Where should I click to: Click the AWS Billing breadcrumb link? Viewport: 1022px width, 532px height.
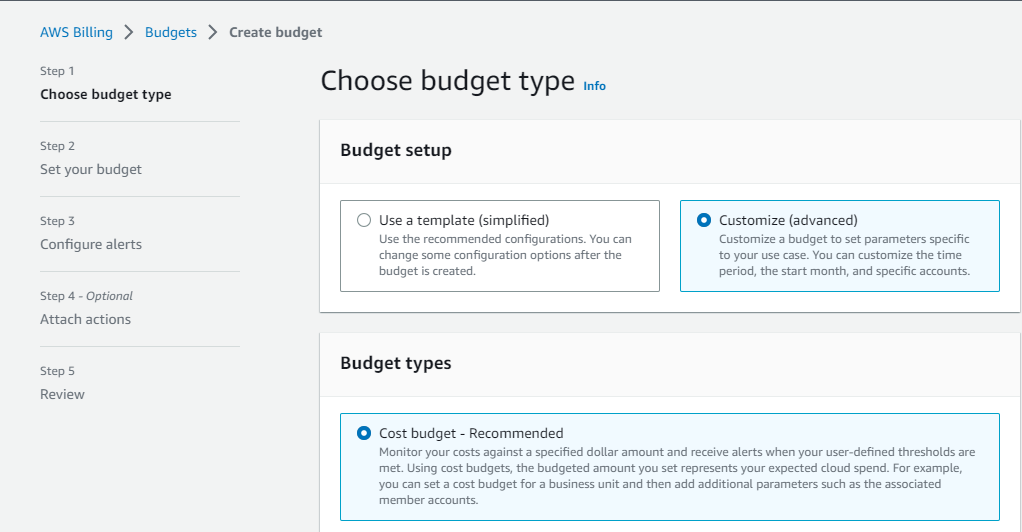pos(76,32)
